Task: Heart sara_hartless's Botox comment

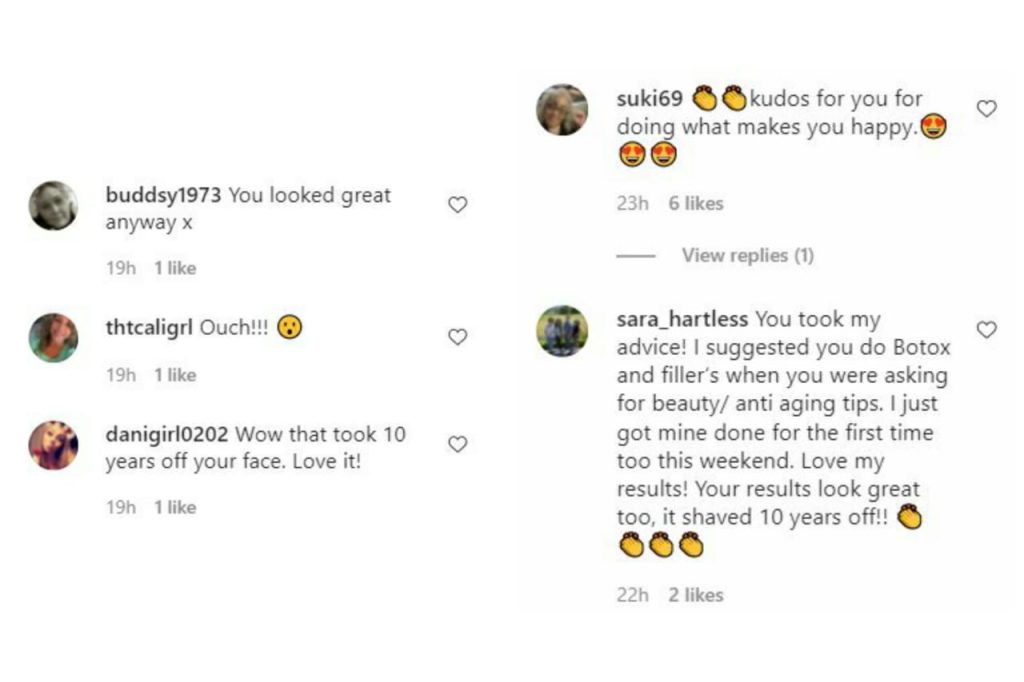Action: [x=986, y=329]
